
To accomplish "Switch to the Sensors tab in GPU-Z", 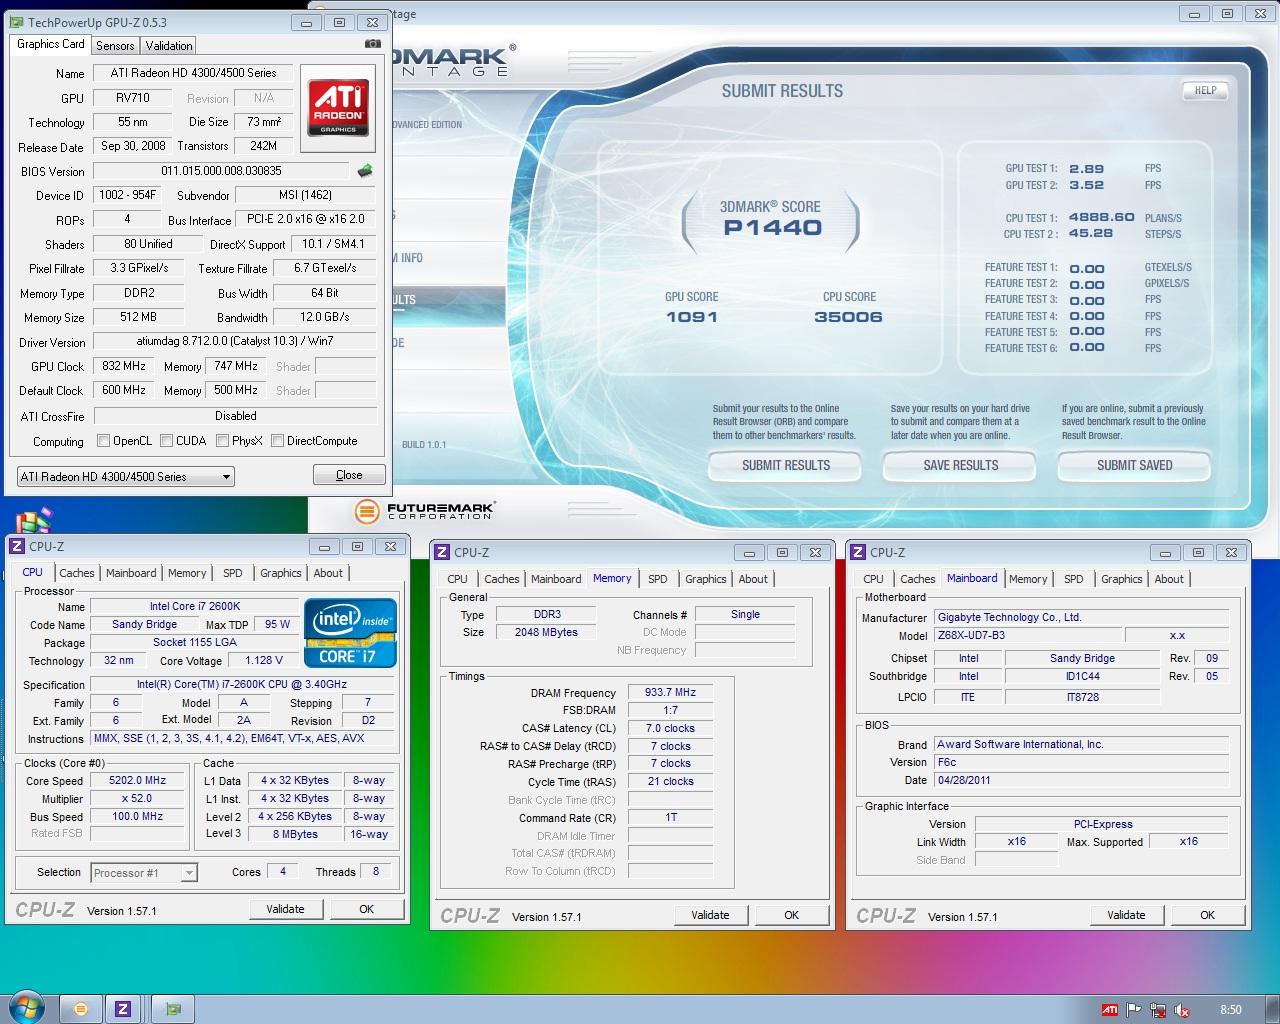I will coord(115,46).
